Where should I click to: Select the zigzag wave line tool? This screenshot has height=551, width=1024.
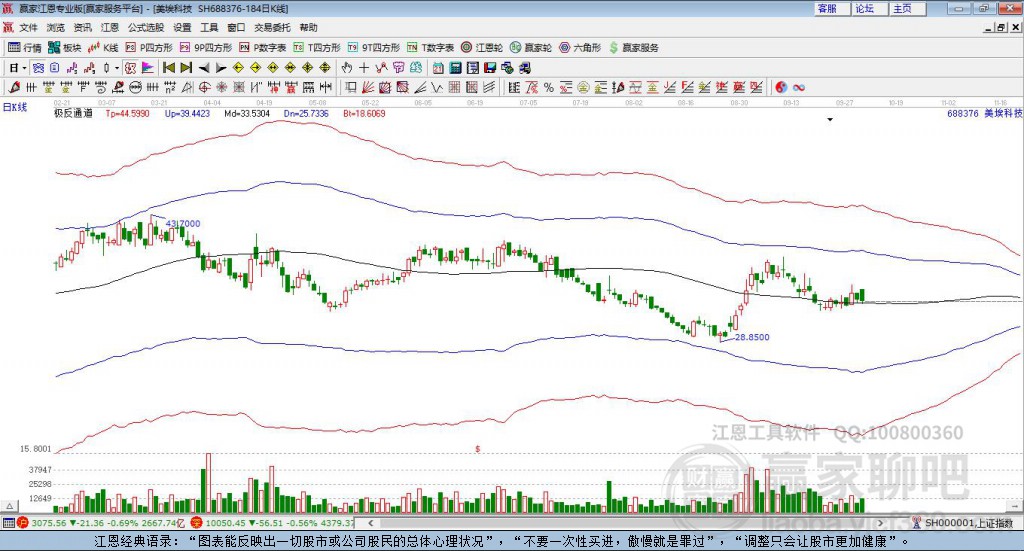click(436, 87)
